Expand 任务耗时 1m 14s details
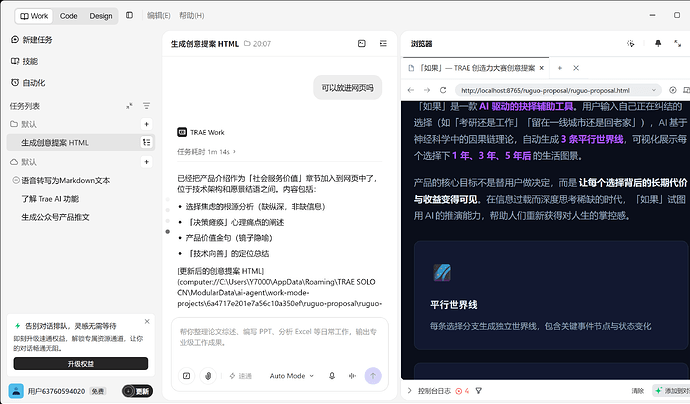Viewport: 690px width, 404px height. [206, 152]
